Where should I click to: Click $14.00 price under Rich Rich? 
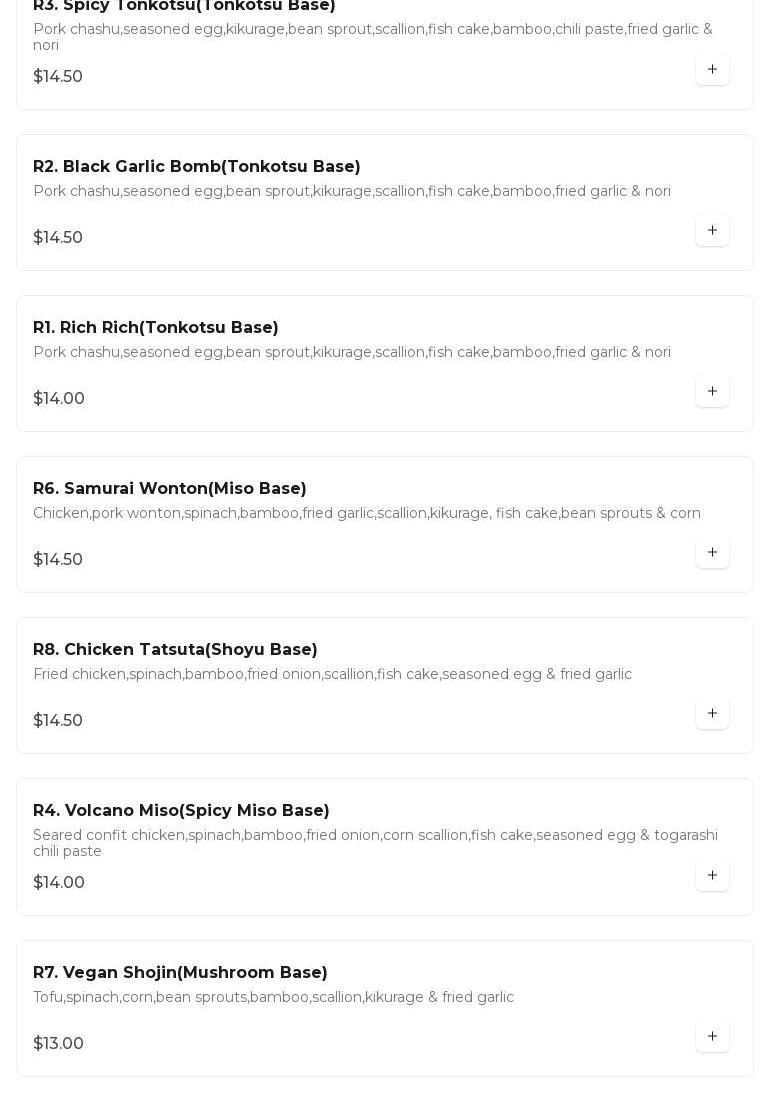point(59,399)
